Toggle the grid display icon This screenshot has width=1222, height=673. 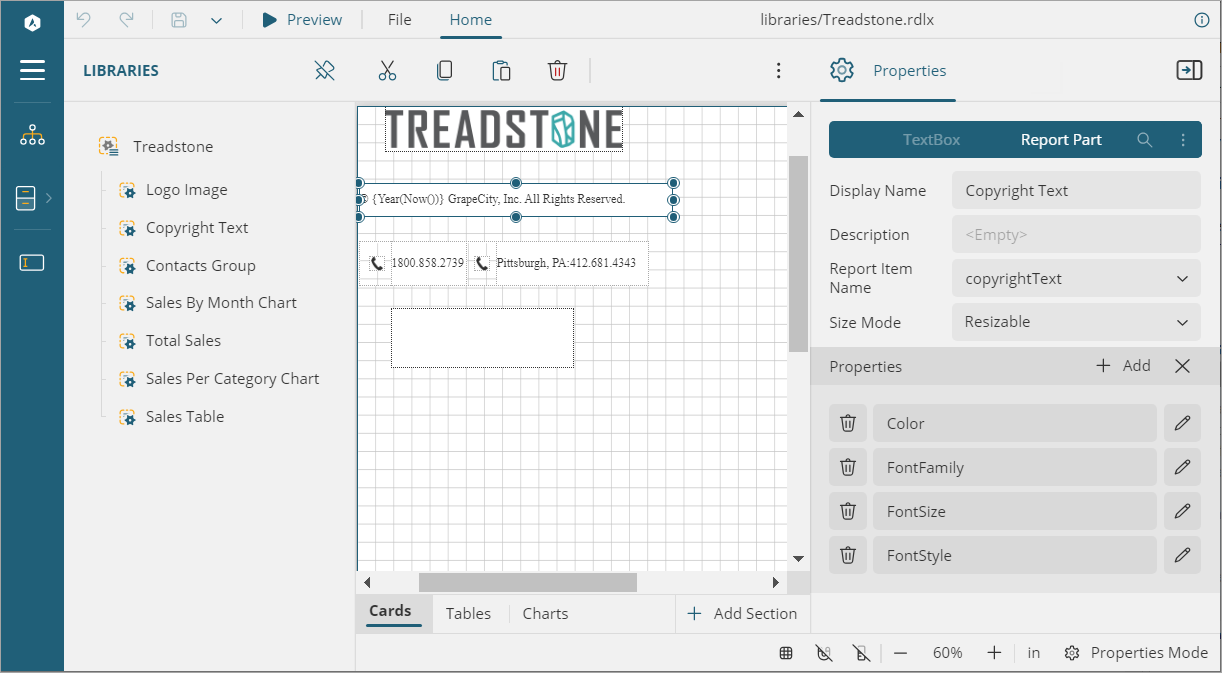click(787, 653)
